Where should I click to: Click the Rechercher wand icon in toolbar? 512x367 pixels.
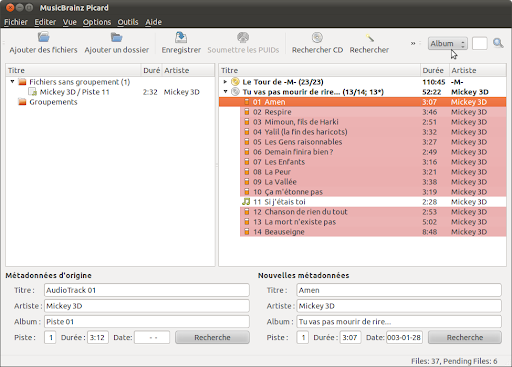click(x=369, y=37)
